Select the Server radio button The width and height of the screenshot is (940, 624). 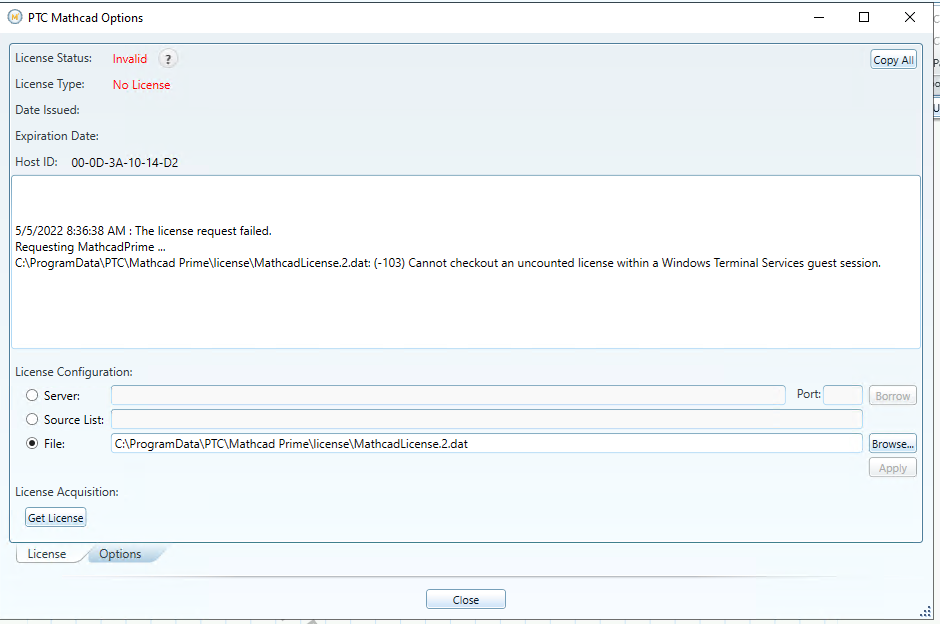point(31,394)
